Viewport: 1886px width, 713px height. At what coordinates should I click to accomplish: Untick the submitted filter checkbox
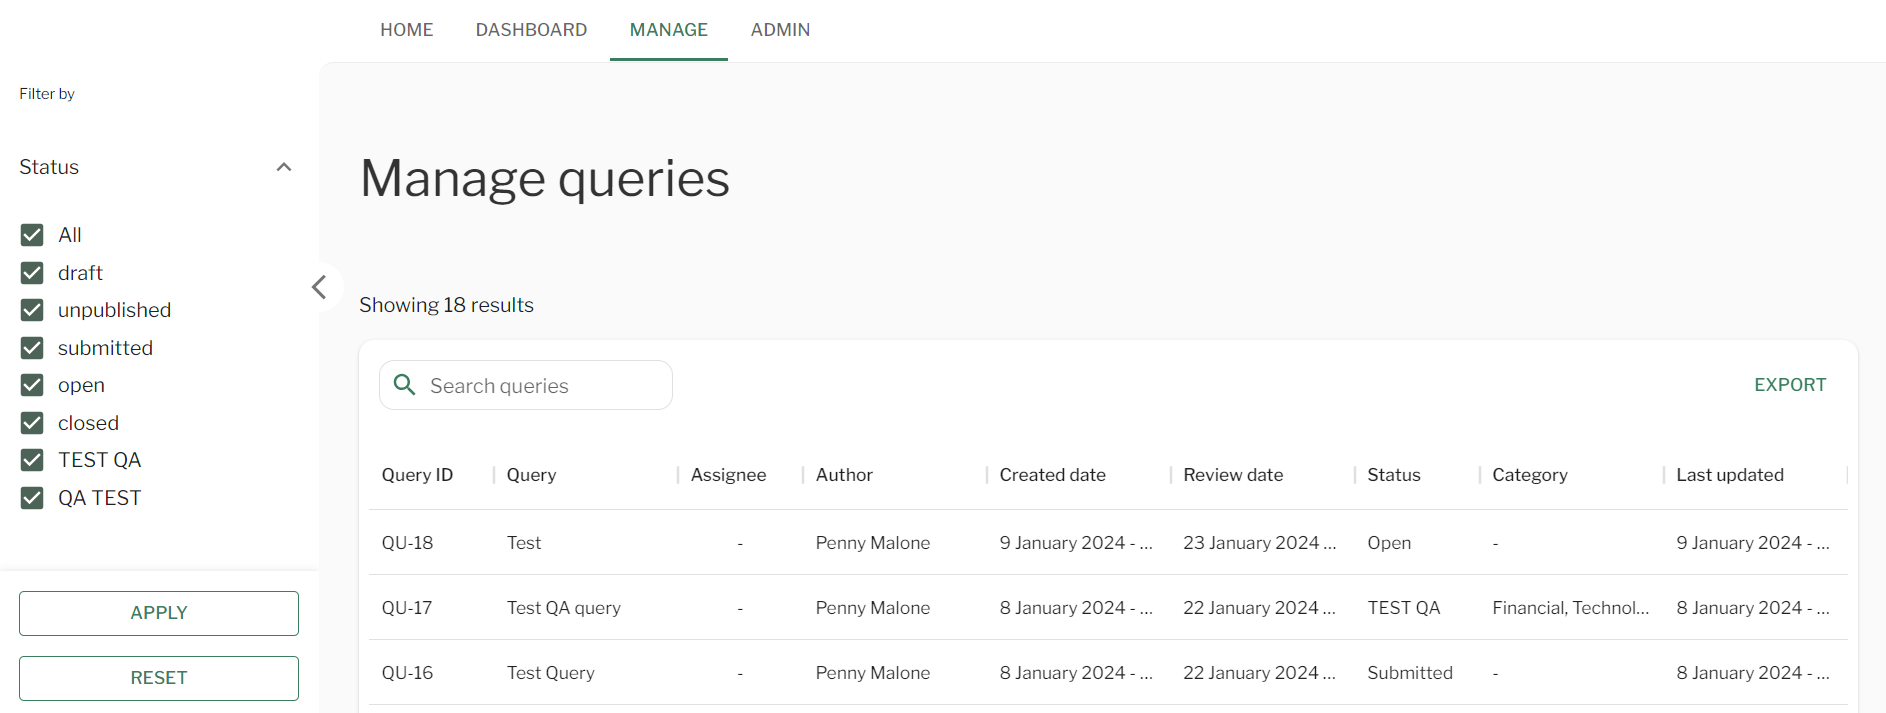[x=32, y=348]
